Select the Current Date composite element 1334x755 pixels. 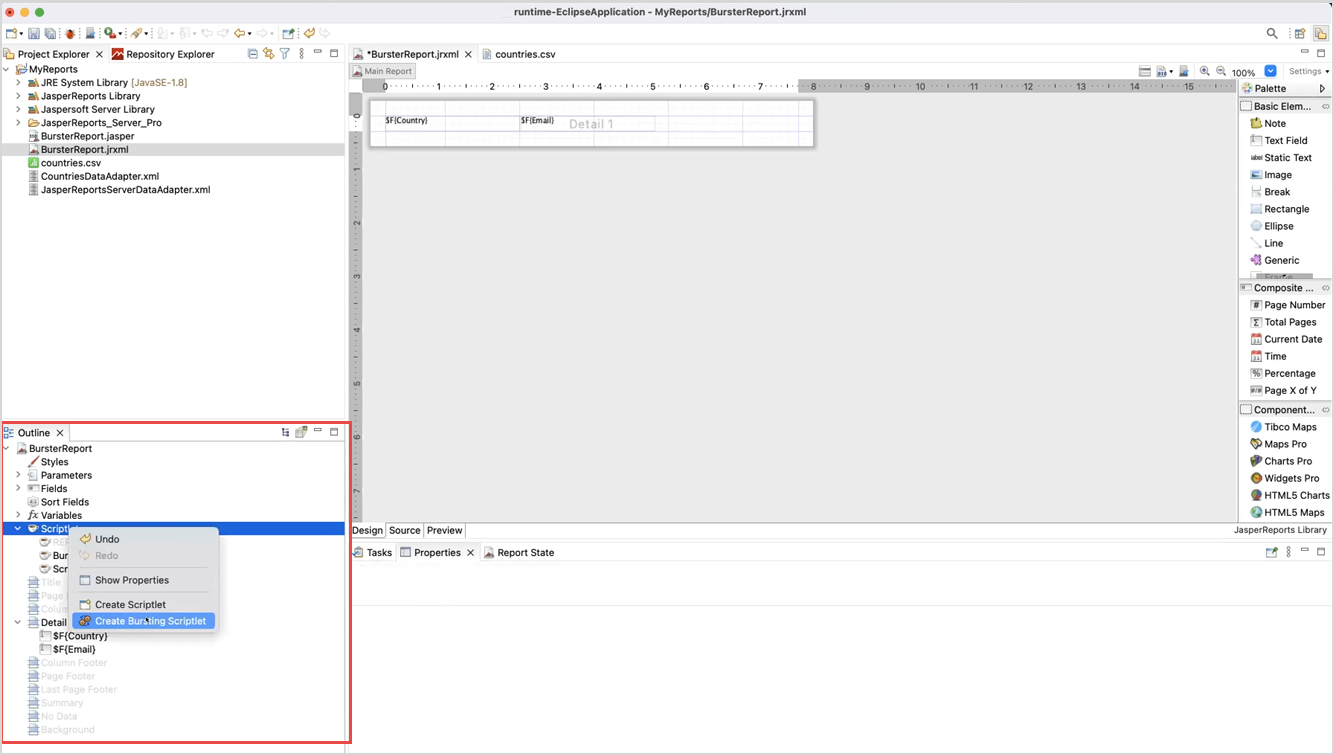[1286, 339]
